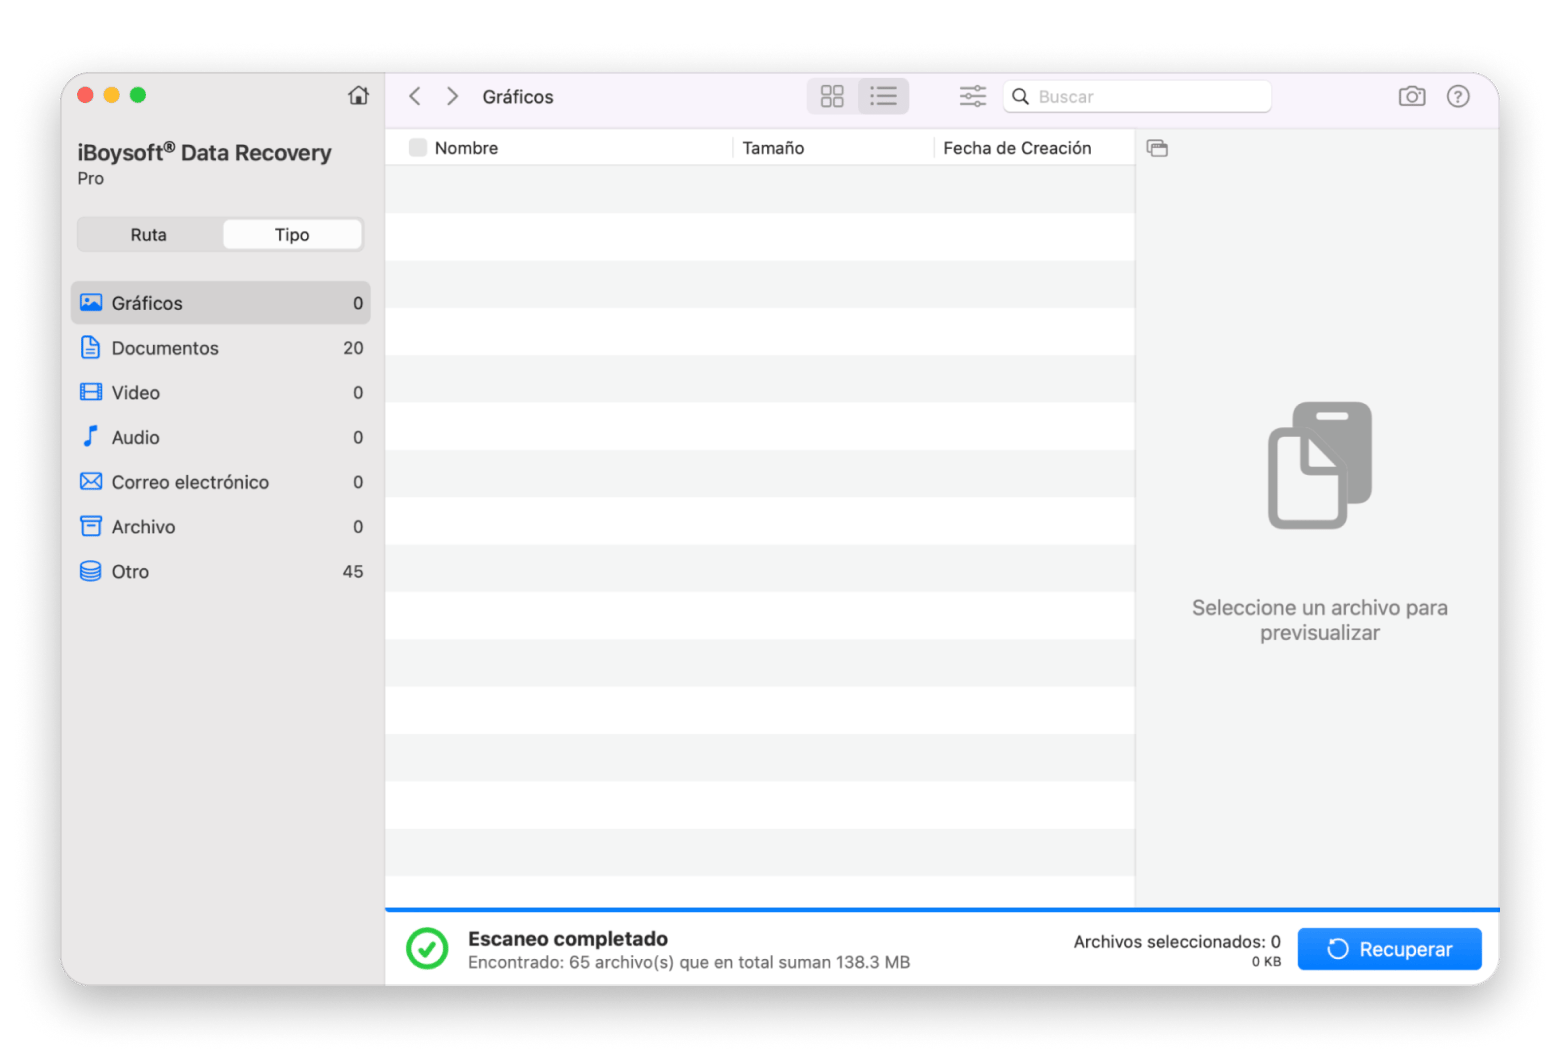Click the Encontrado 65 archivo(s) summary
The image size is (1560, 1060).
pyautogui.click(x=689, y=962)
